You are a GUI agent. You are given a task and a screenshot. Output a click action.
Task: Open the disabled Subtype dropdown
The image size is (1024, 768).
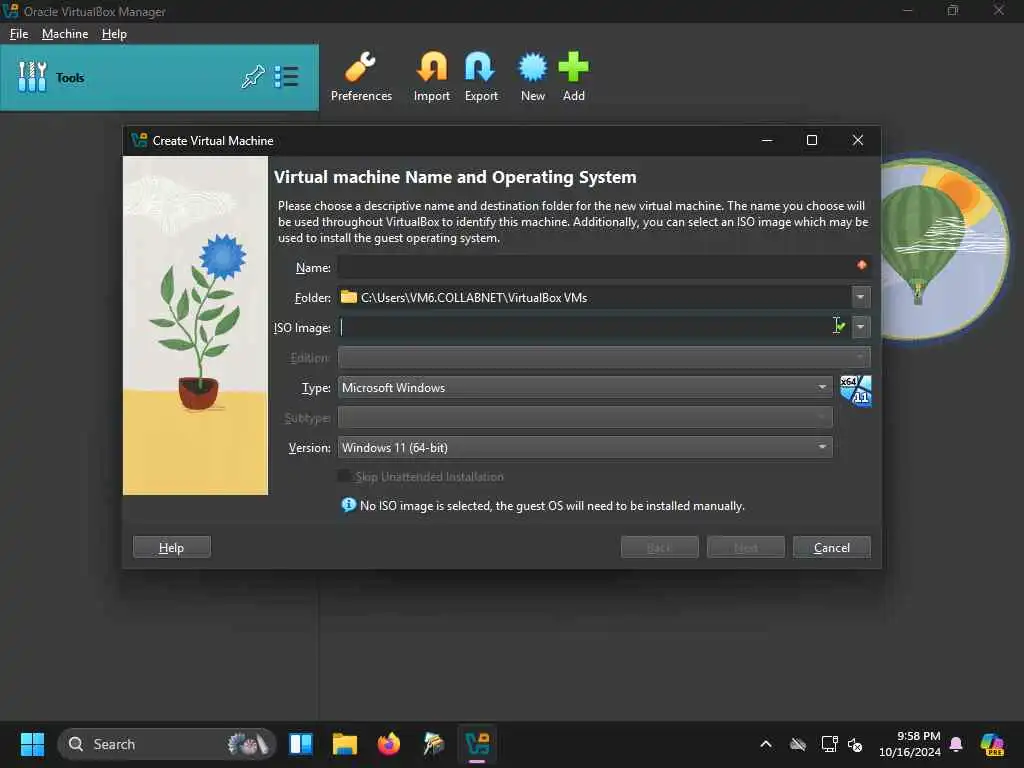click(584, 417)
